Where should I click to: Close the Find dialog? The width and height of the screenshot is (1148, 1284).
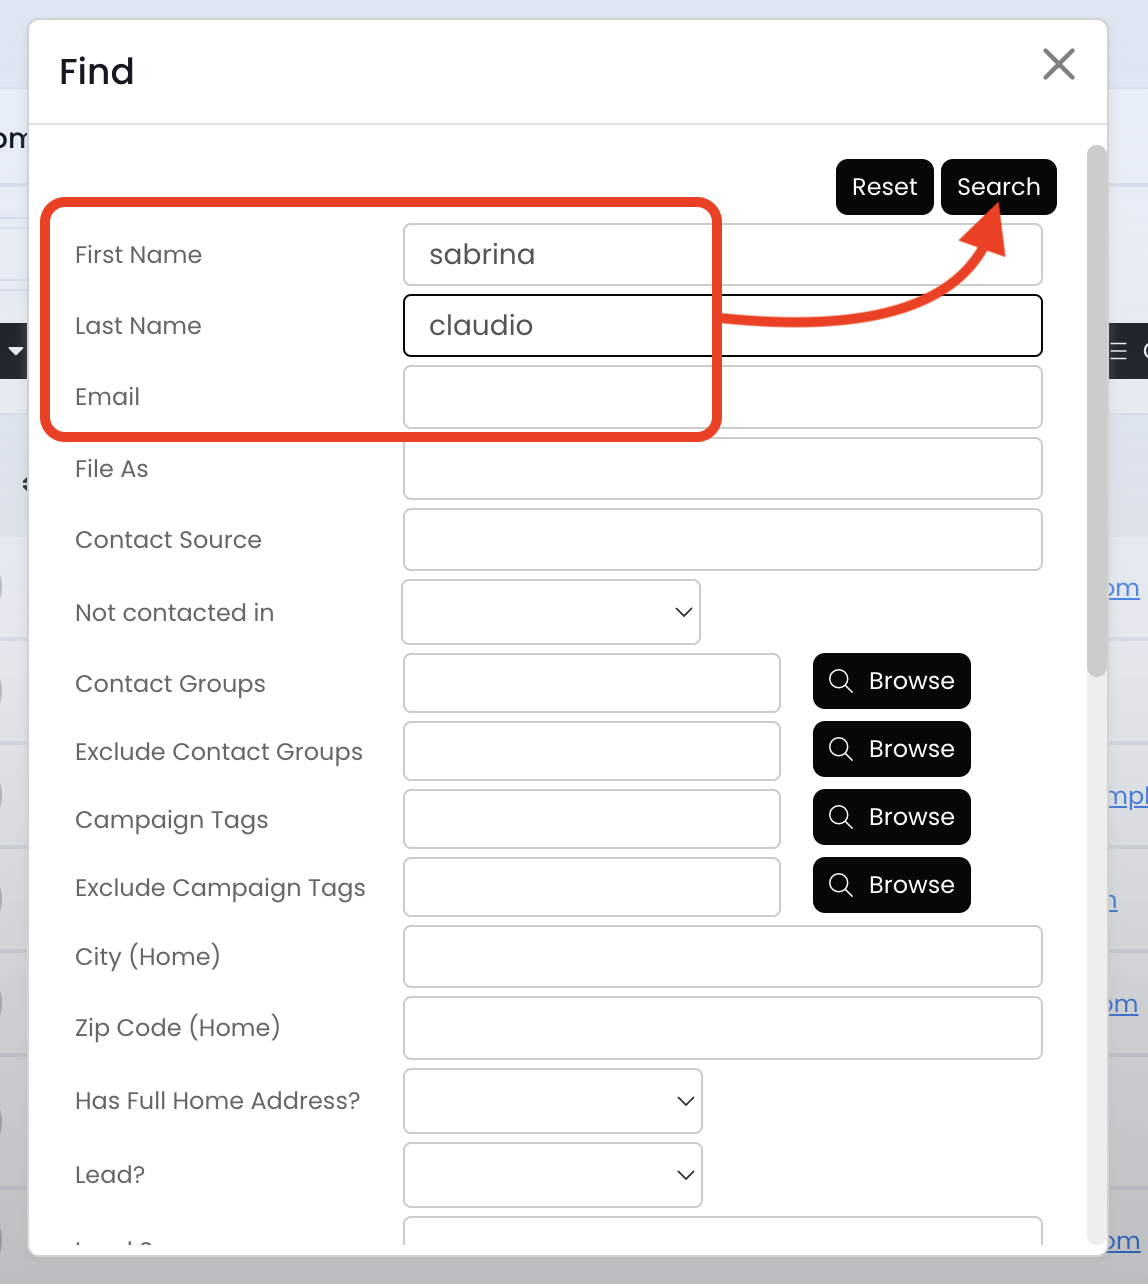(x=1058, y=64)
